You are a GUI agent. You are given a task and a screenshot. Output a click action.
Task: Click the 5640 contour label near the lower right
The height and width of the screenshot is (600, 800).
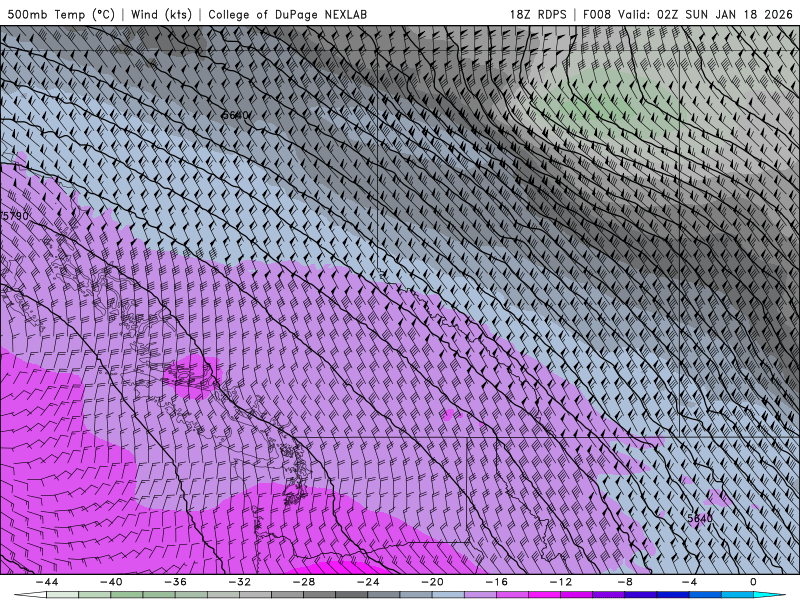point(699,518)
